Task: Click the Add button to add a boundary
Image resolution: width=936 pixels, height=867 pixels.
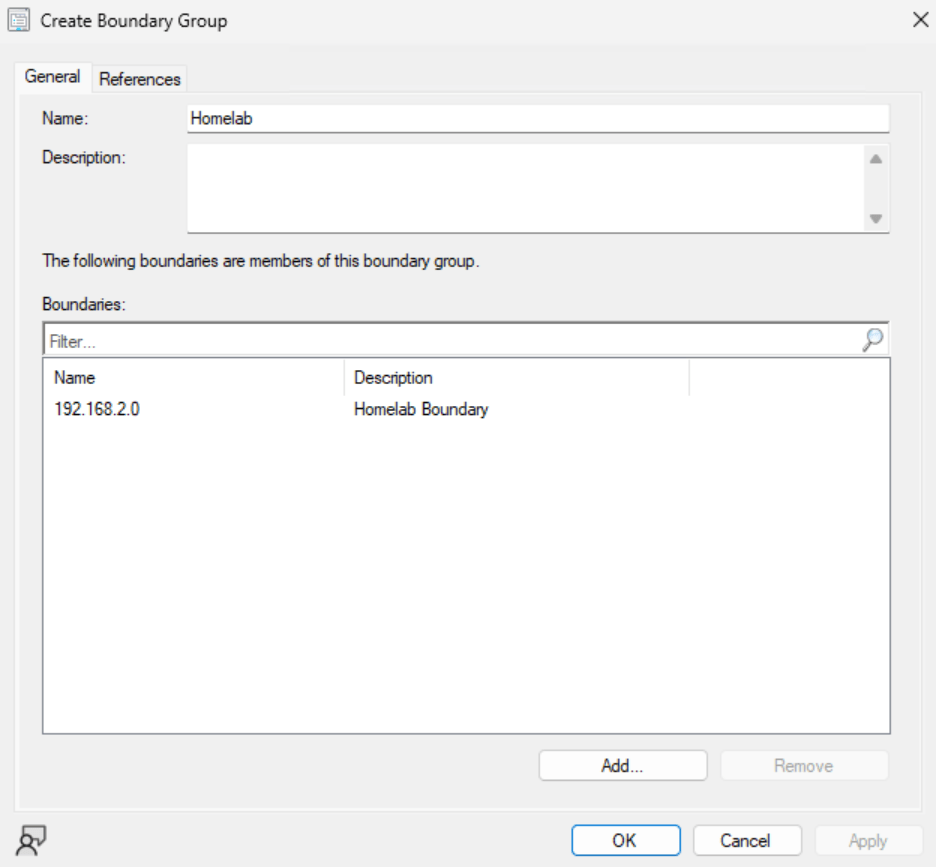Action: coord(622,765)
